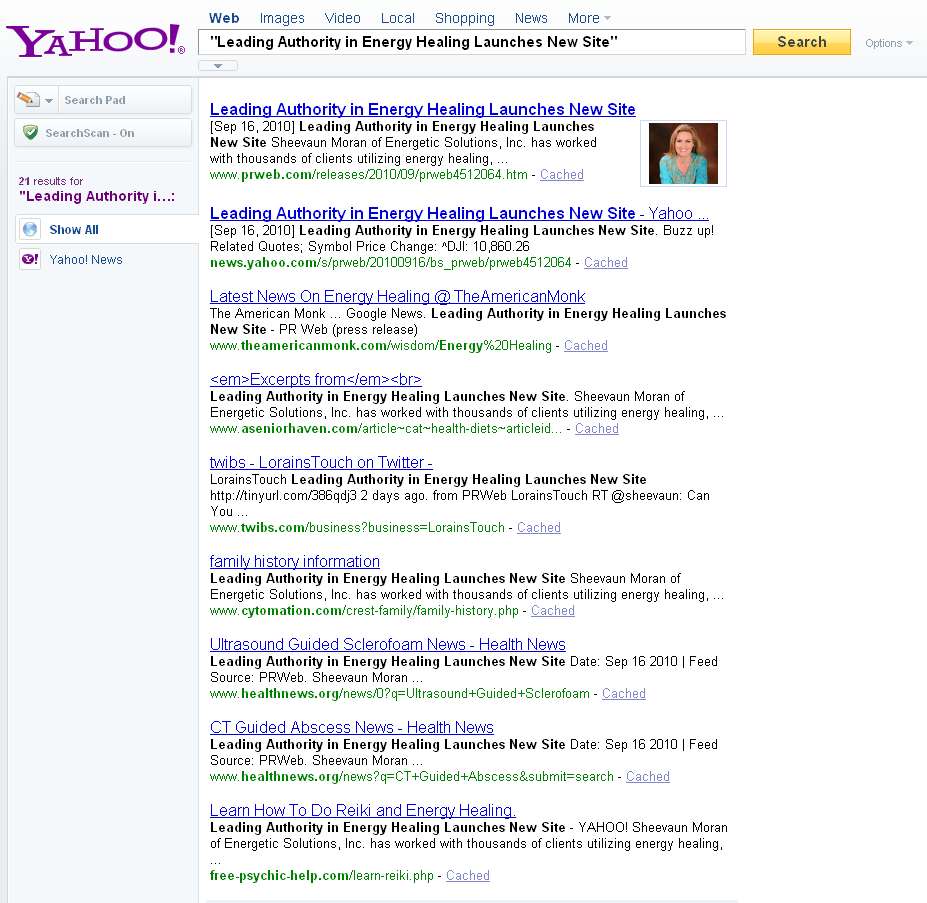Open Cached link for CT Guided Abscess result
Screen dimensions: 927x903
[x=648, y=776]
